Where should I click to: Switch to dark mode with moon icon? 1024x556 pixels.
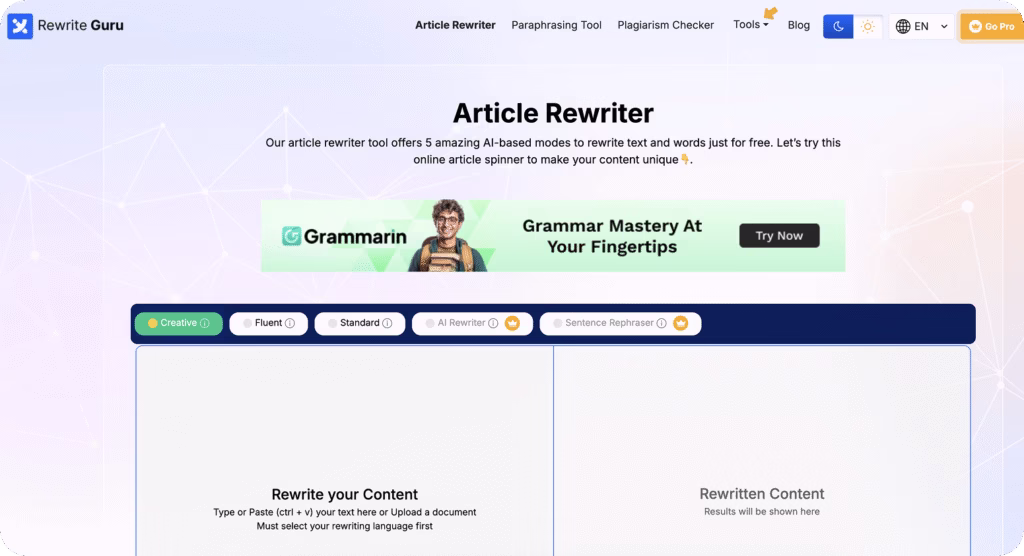tap(838, 27)
